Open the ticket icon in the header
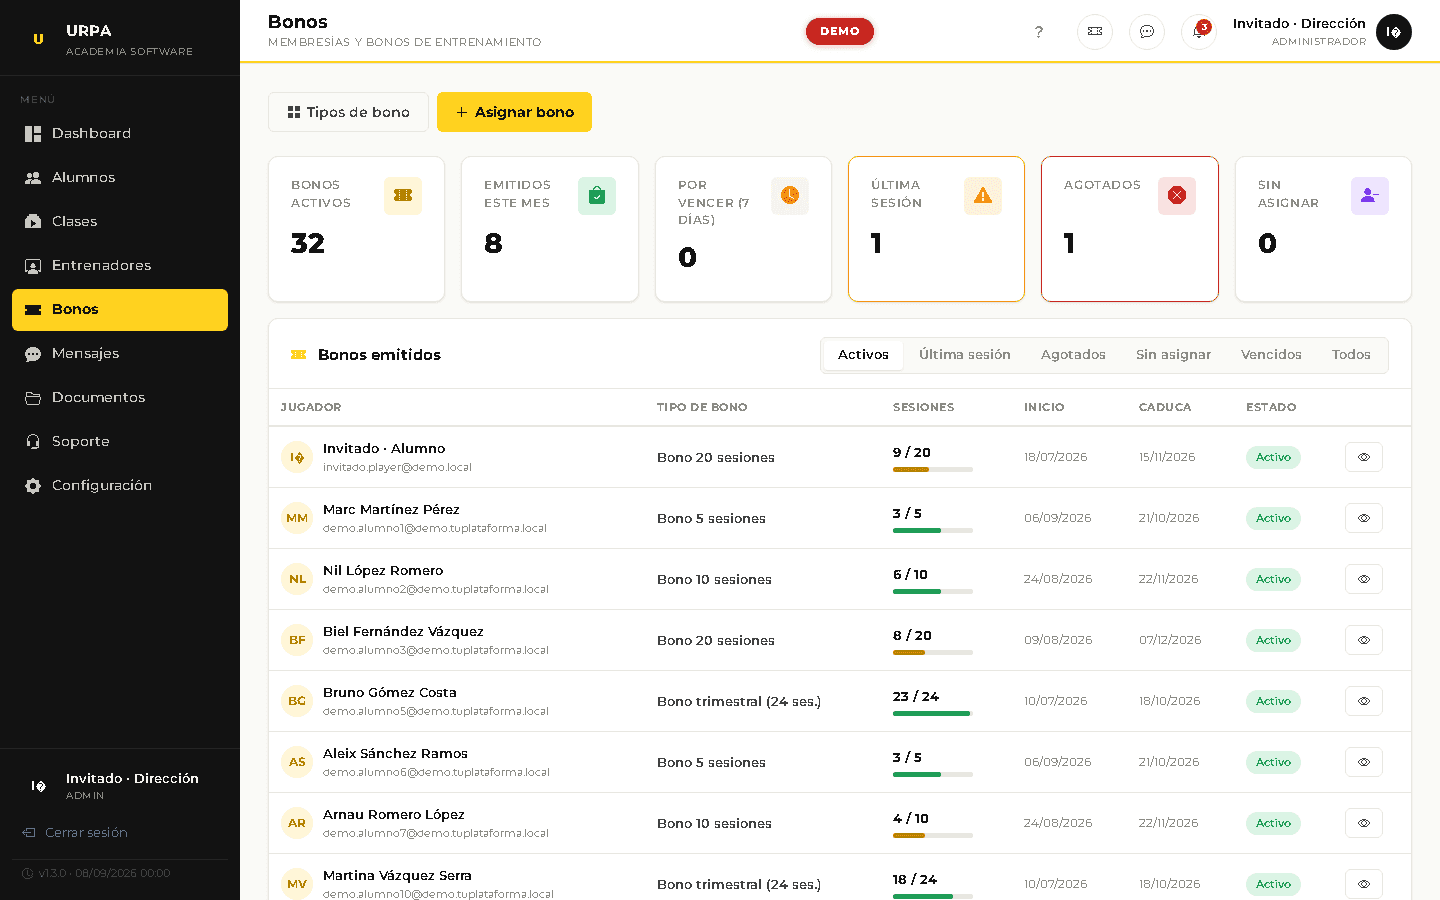This screenshot has height=900, width=1440. (x=1095, y=32)
